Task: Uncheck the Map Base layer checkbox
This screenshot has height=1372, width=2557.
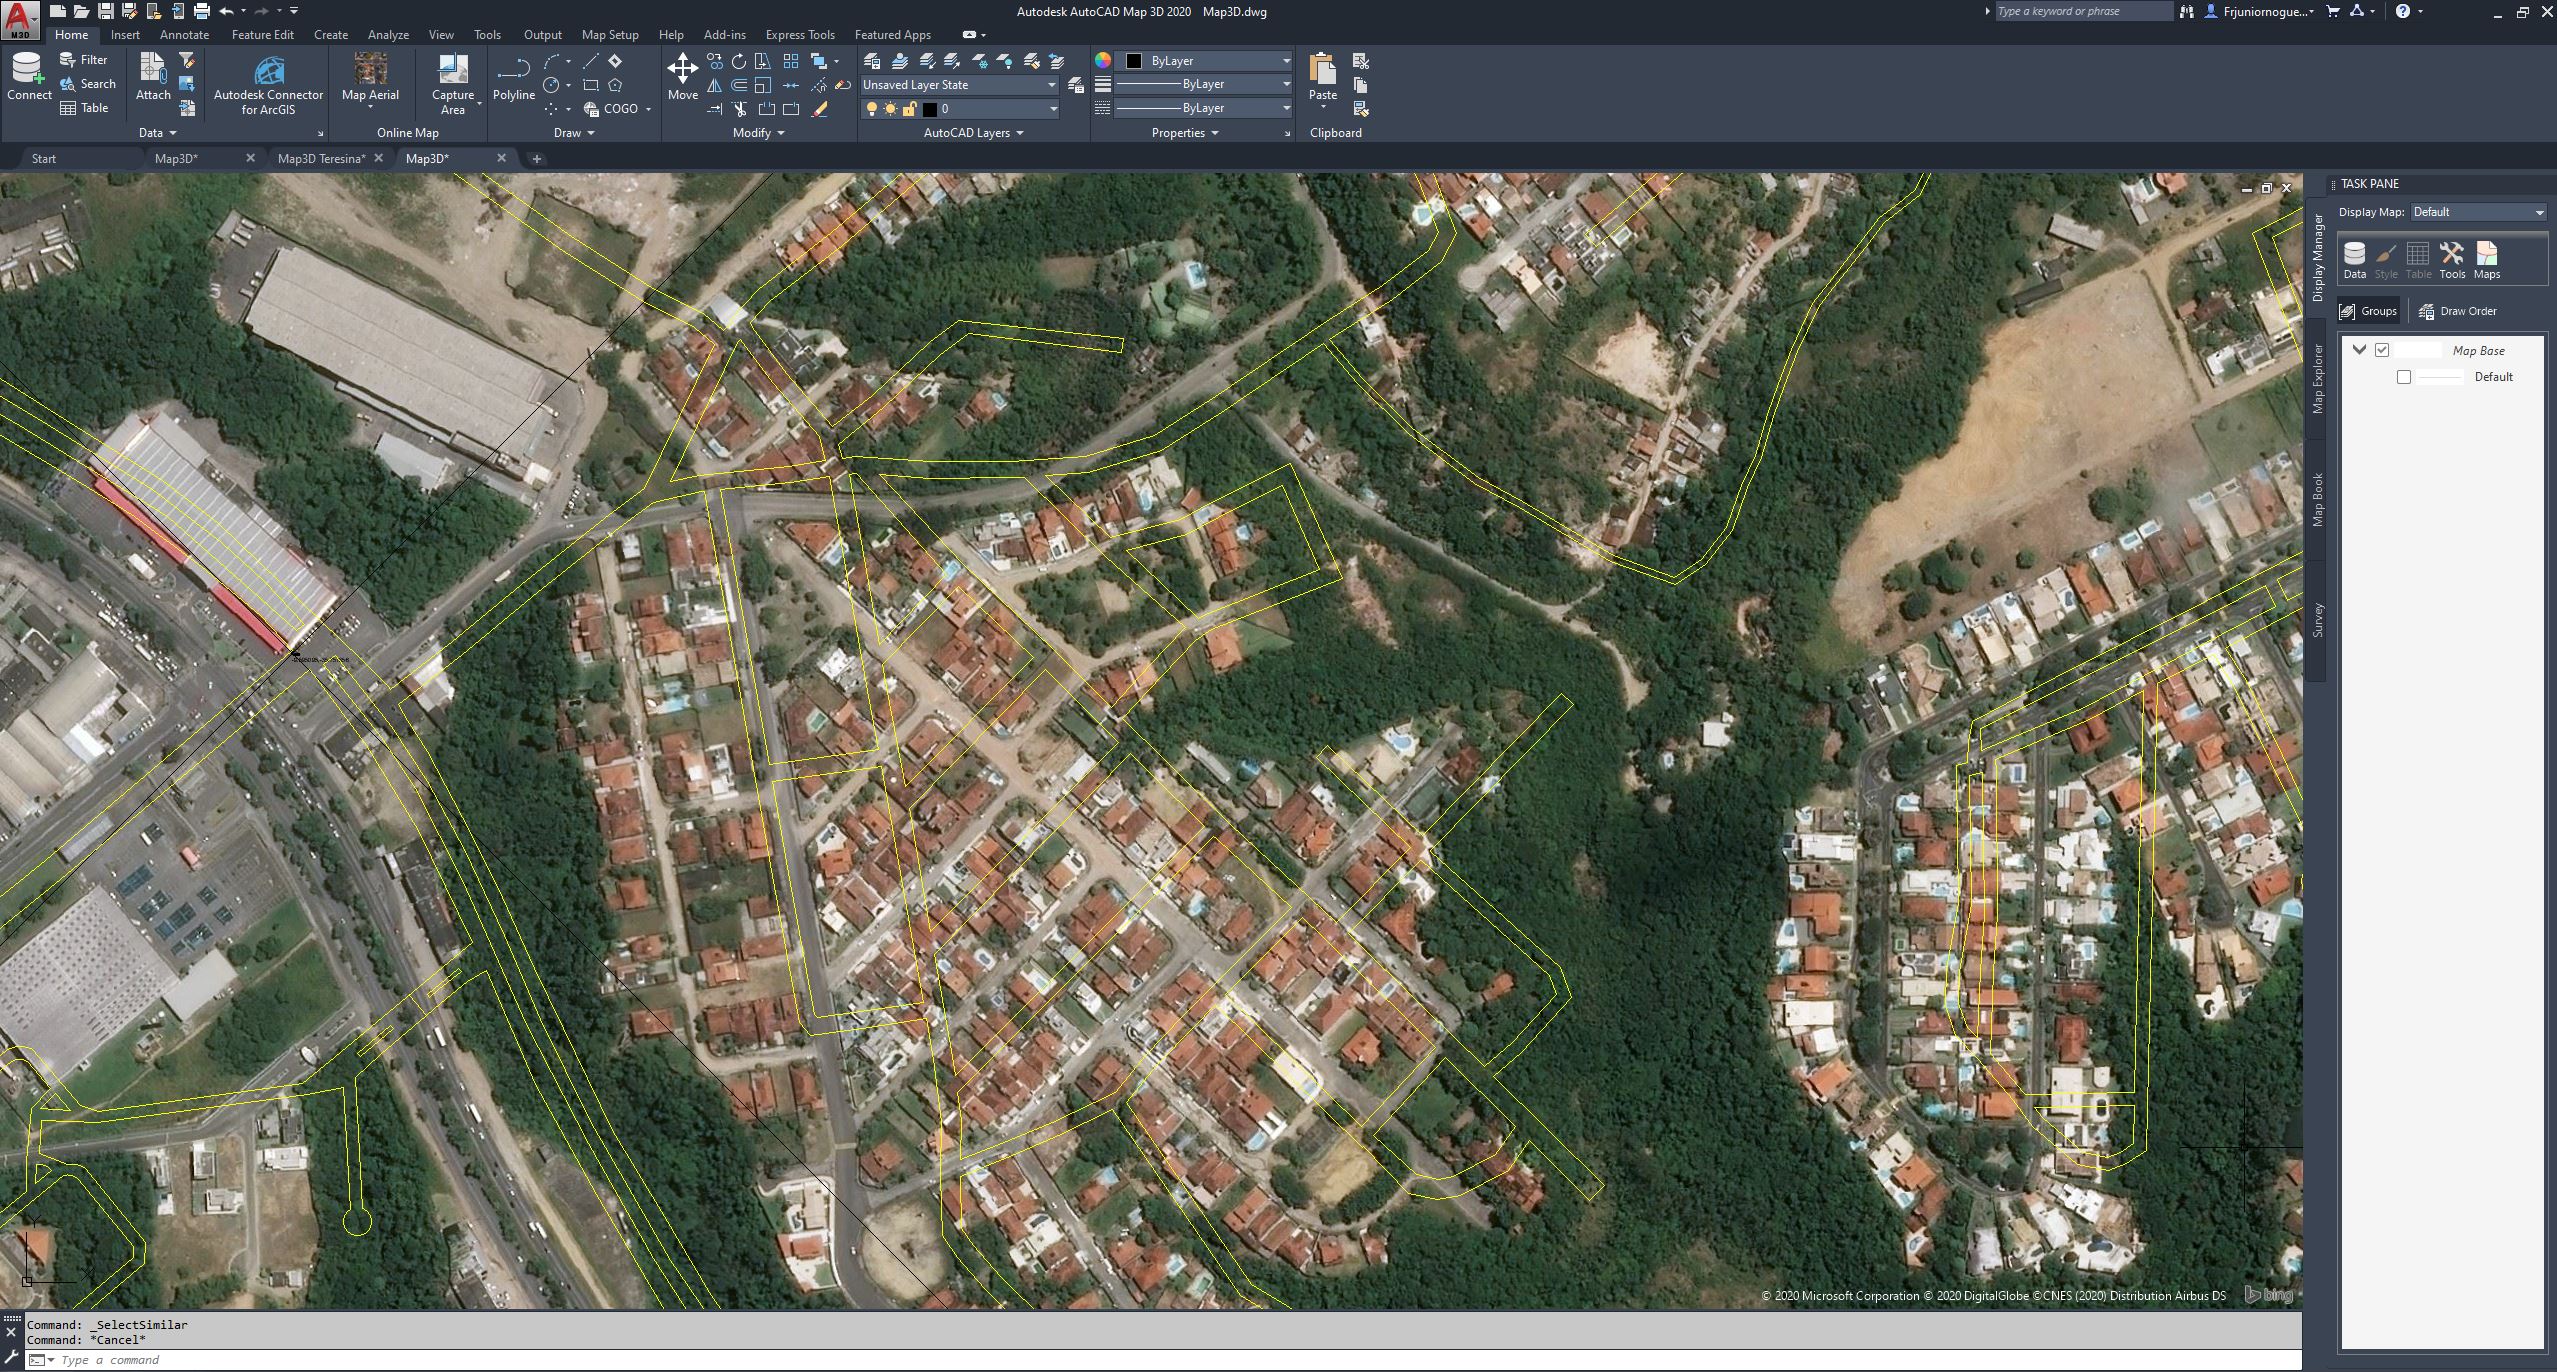Action: tap(2382, 349)
